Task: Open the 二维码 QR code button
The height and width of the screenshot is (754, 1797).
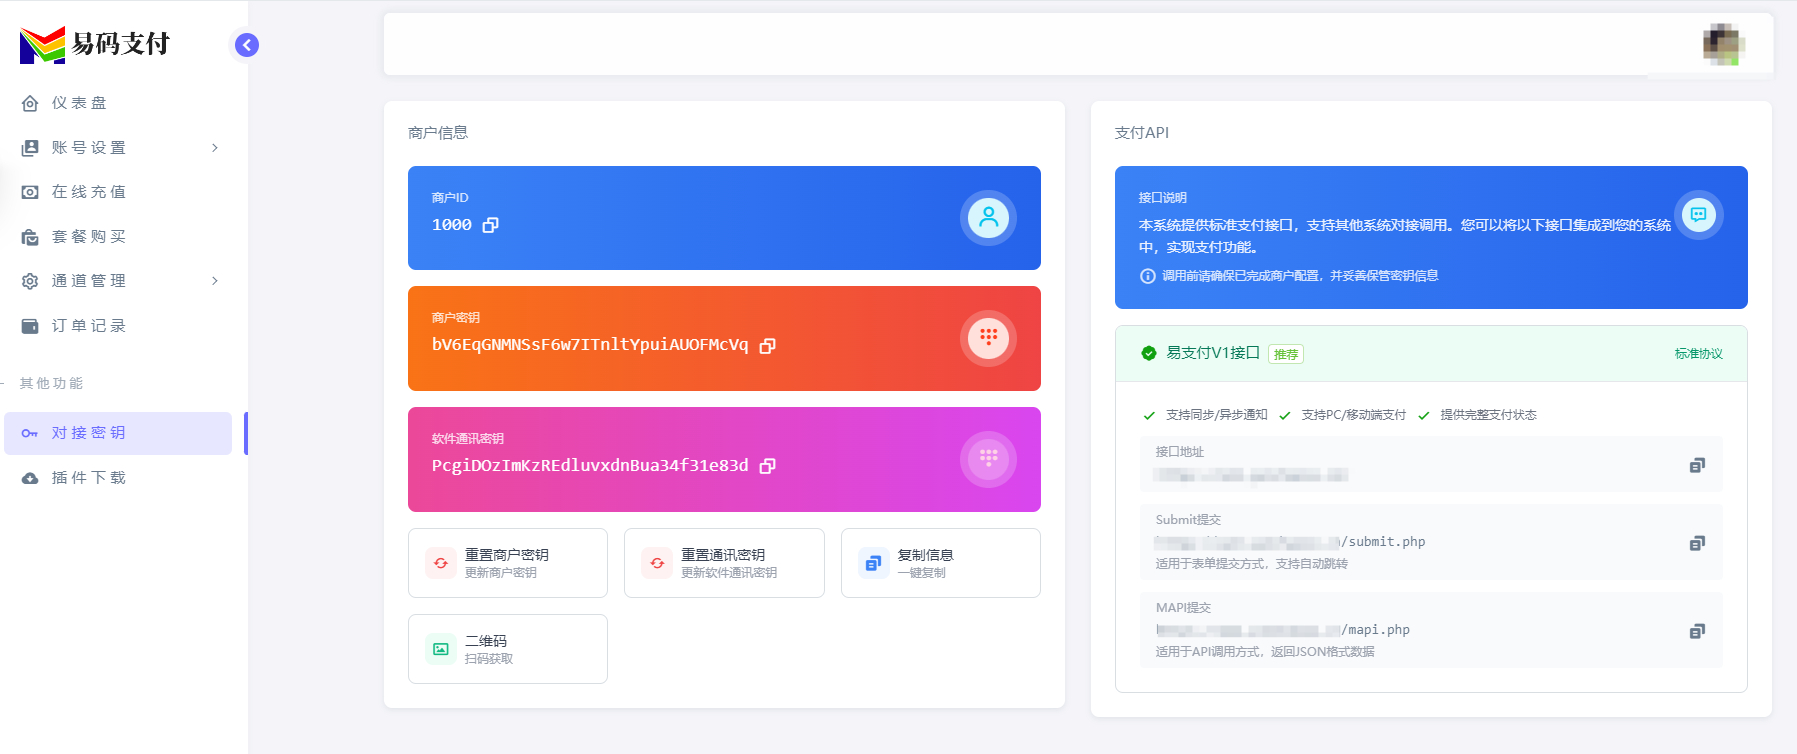Action: pos(507,649)
